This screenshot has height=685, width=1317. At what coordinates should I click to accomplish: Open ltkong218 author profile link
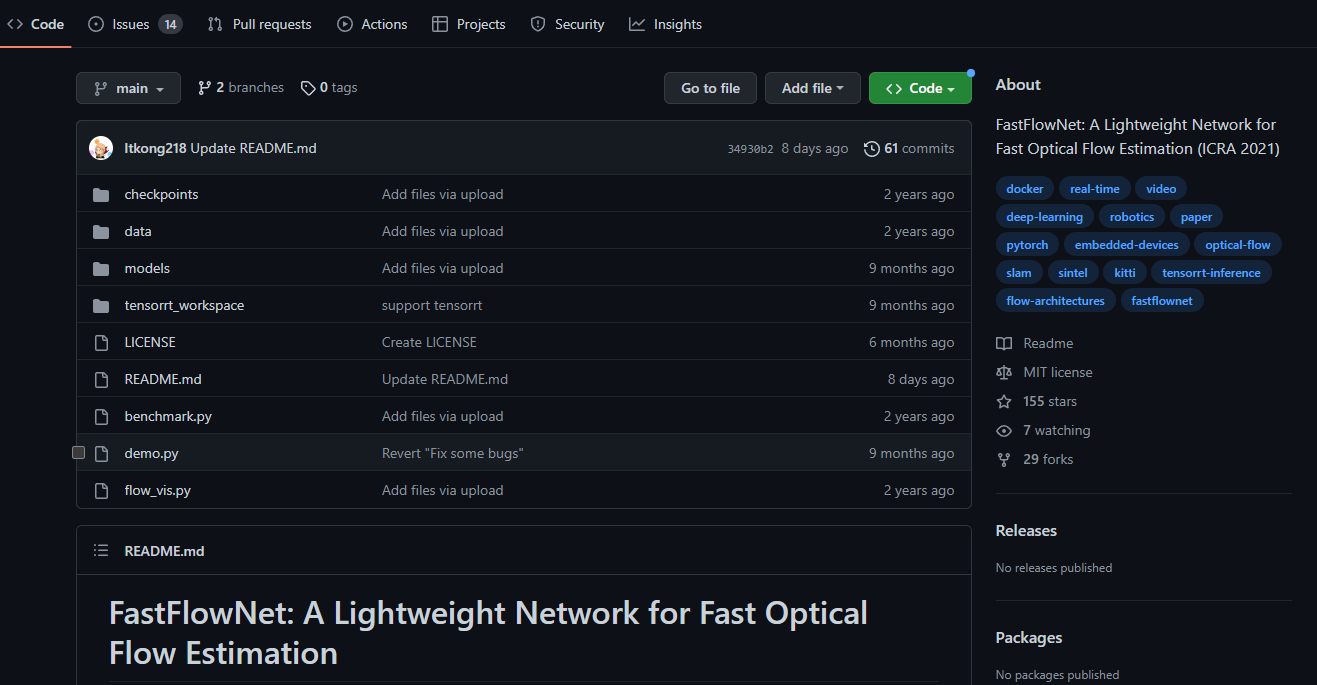pyautogui.click(x=155, y=148)
